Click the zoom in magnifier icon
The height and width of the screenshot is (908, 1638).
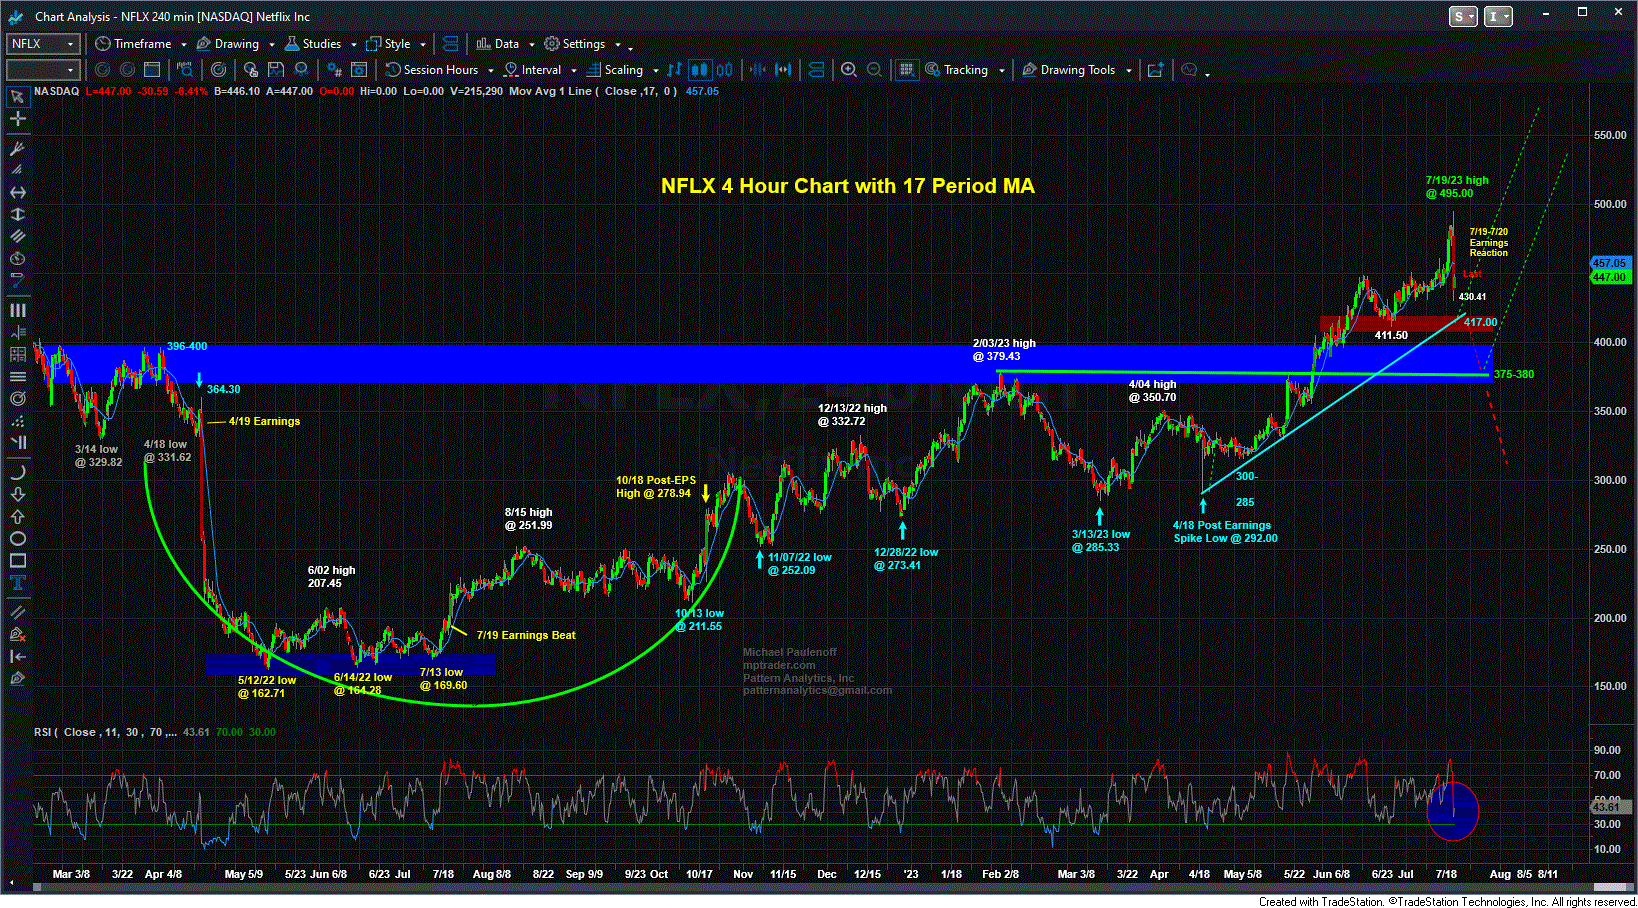[849, 70]
